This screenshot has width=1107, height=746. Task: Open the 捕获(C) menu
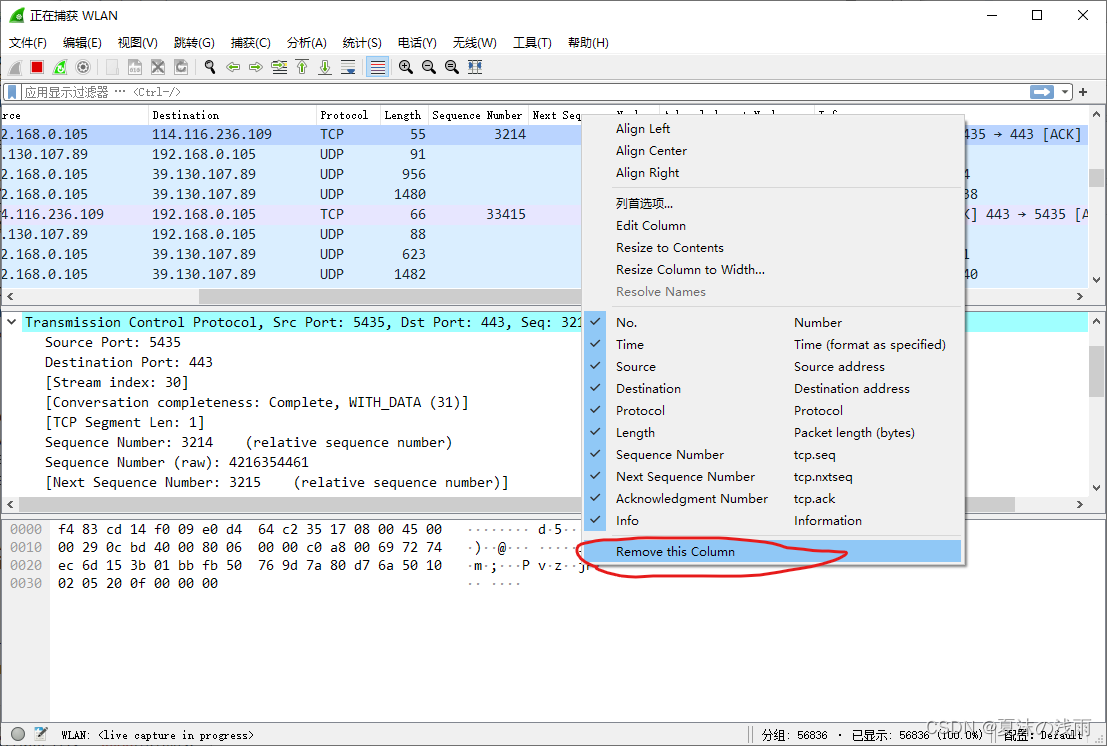[251, 42]
